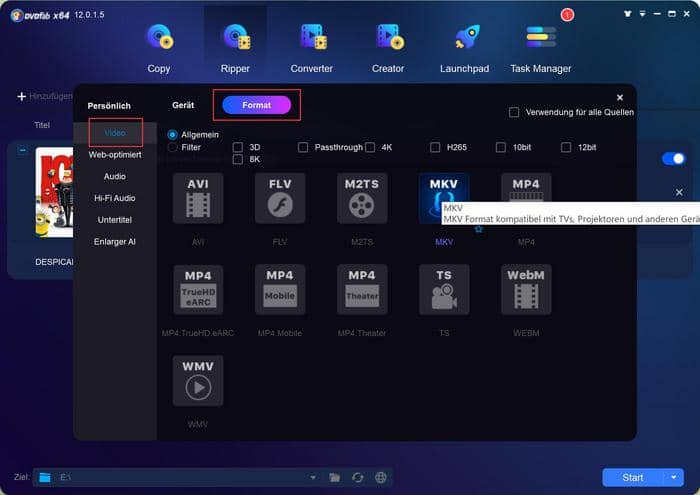
Task: Click the MP4.Mobile label text
Action: (280, 333)
